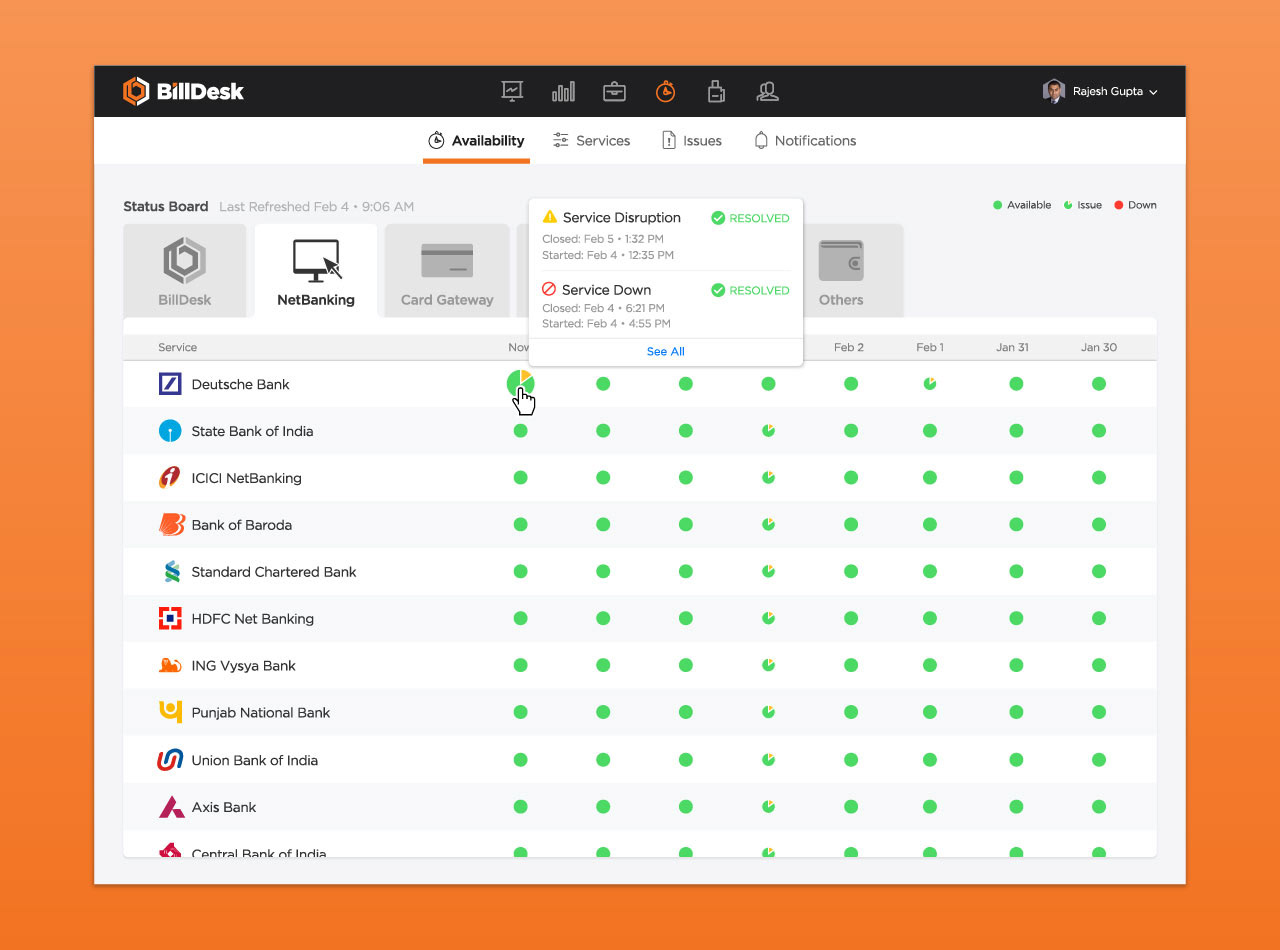Click Deutsche Bank's Feb 2 status dot
The width and height of the screenshot is (1280, 950).
point(851,384)
